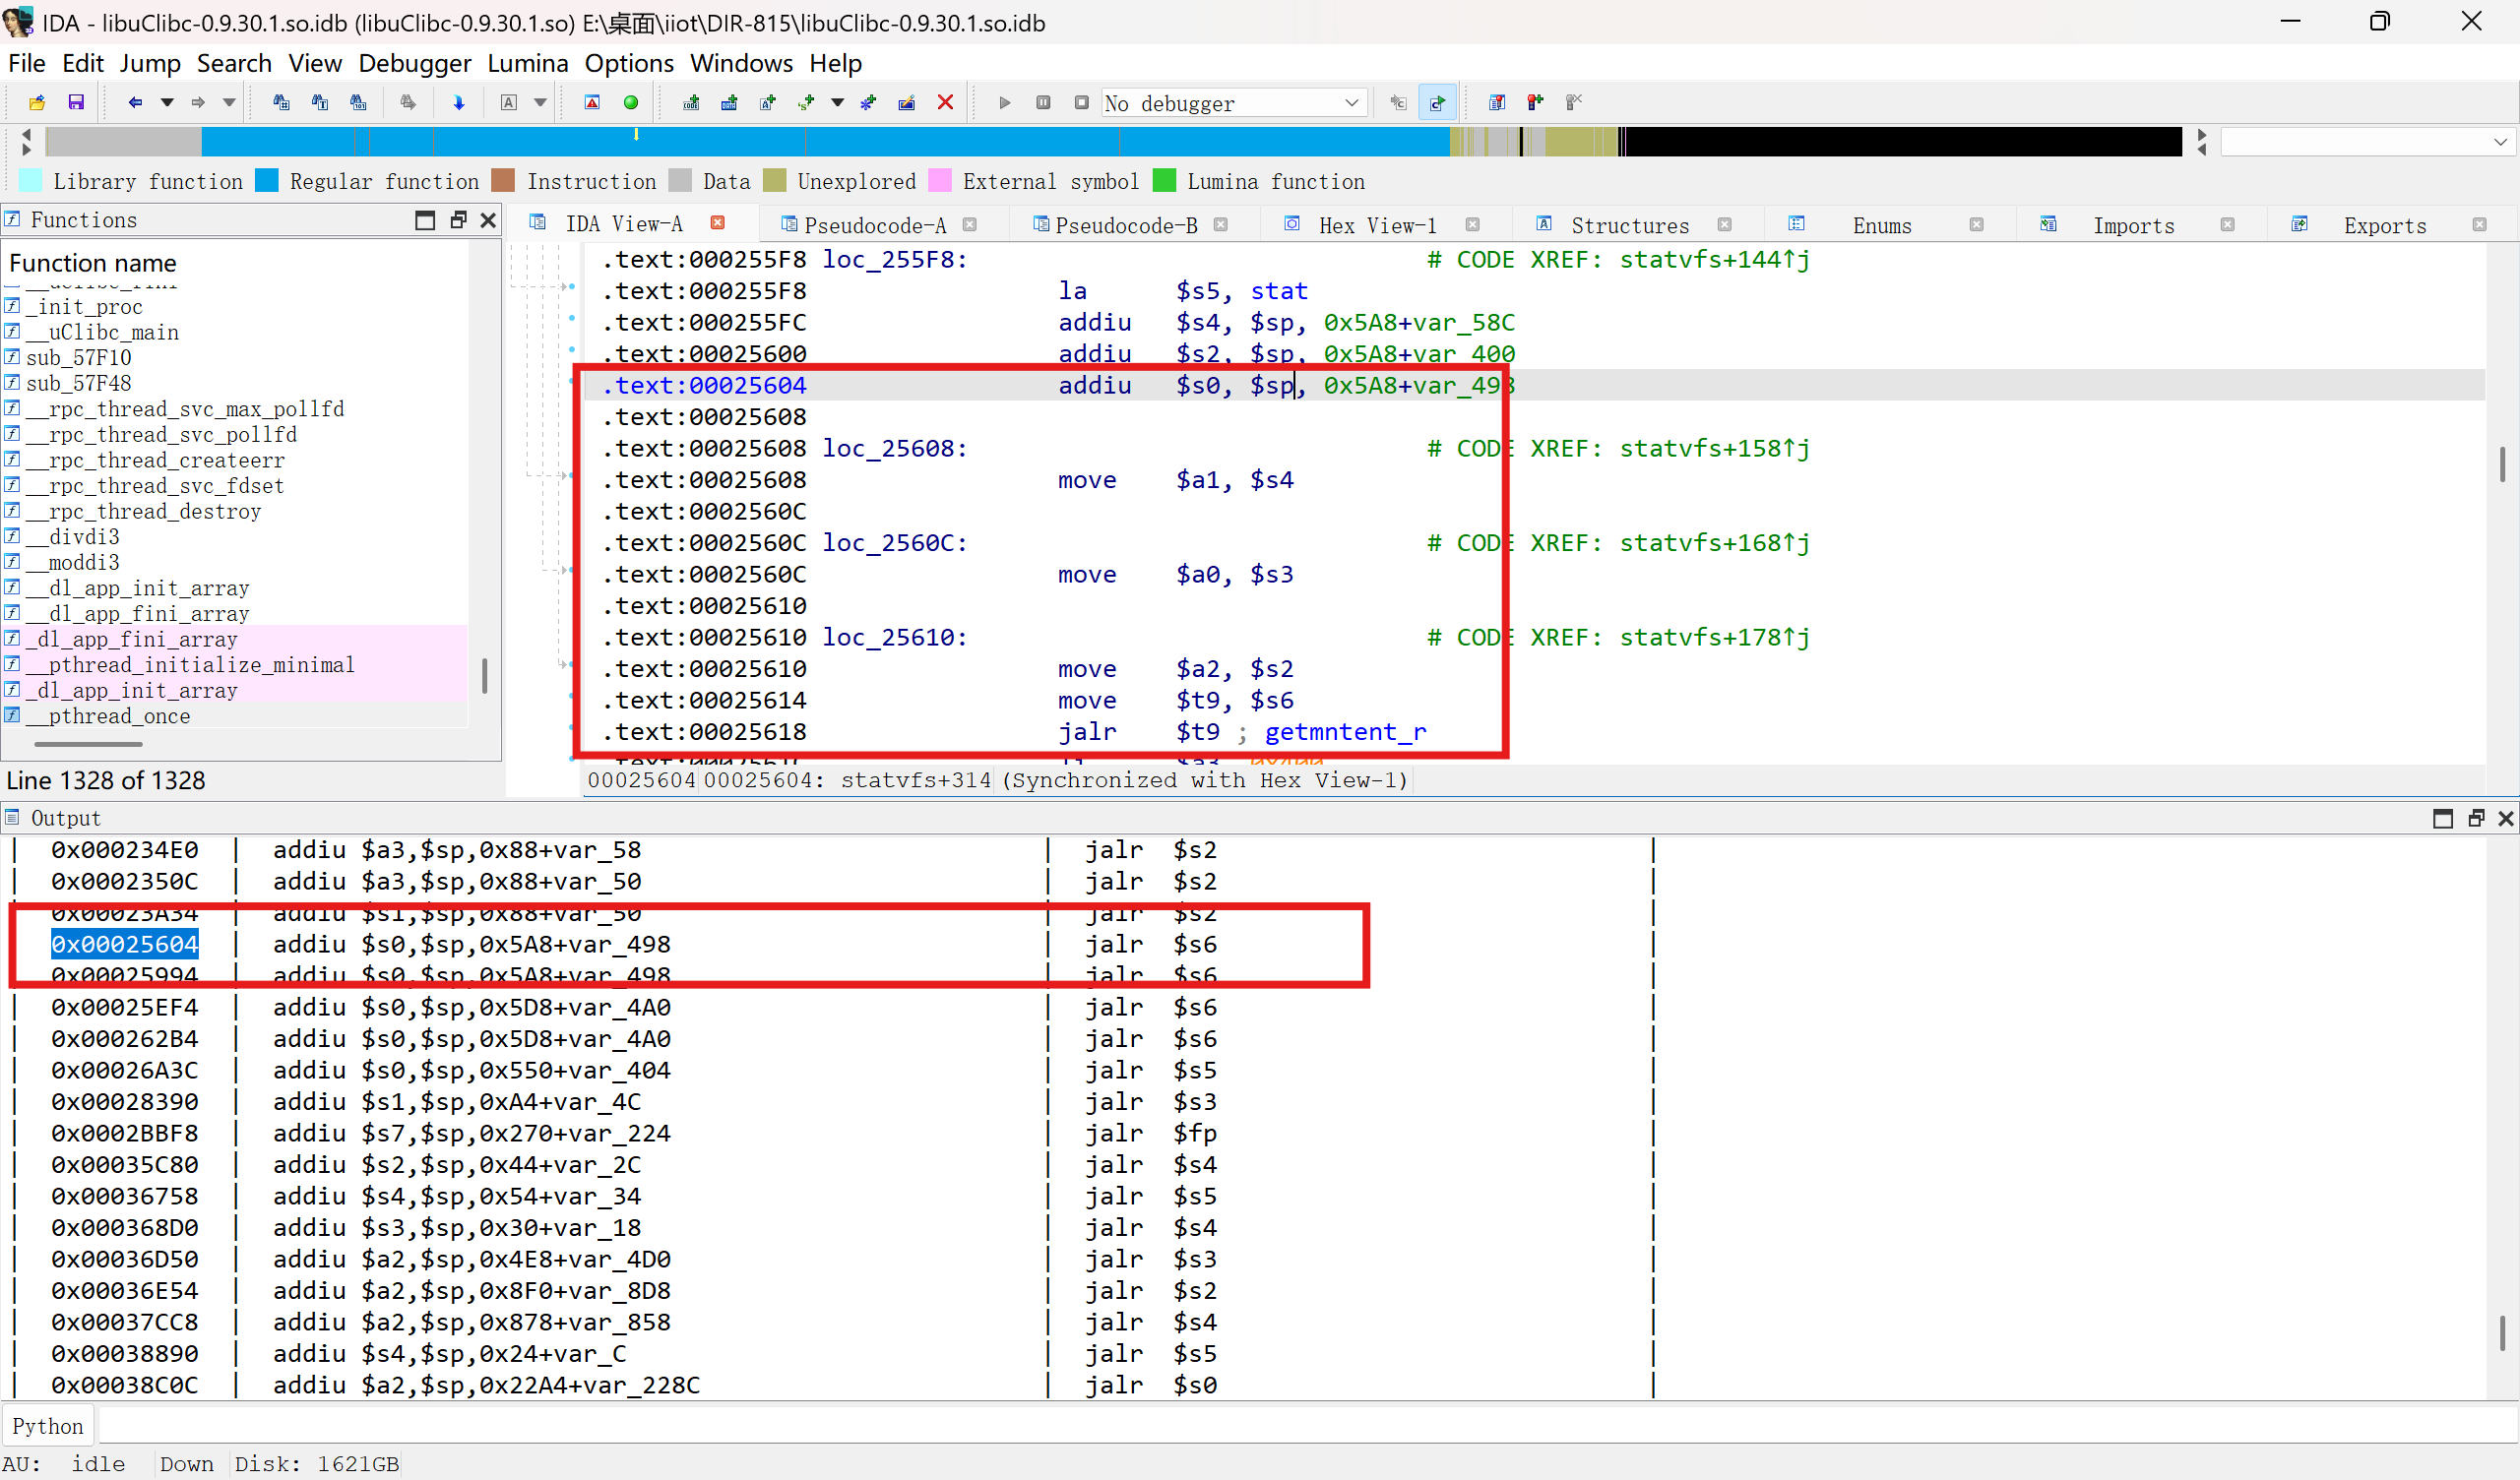Viewport: 2520px width, 1480px height.
Task: Open the Jump menu
Action: pos(150,63)
